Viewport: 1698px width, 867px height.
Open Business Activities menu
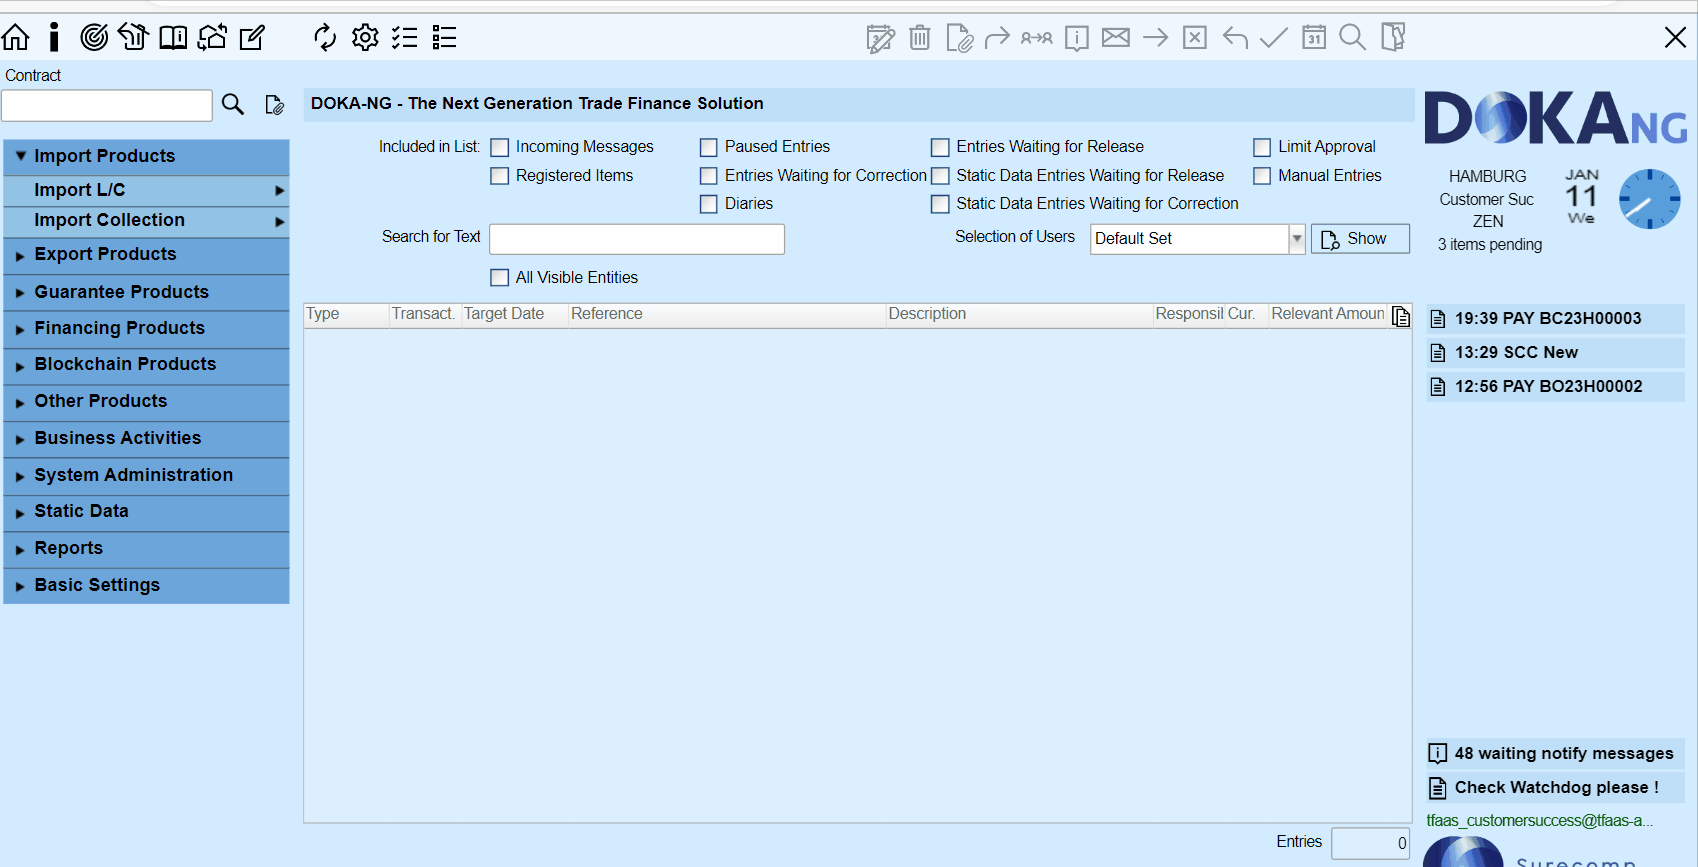147,439
